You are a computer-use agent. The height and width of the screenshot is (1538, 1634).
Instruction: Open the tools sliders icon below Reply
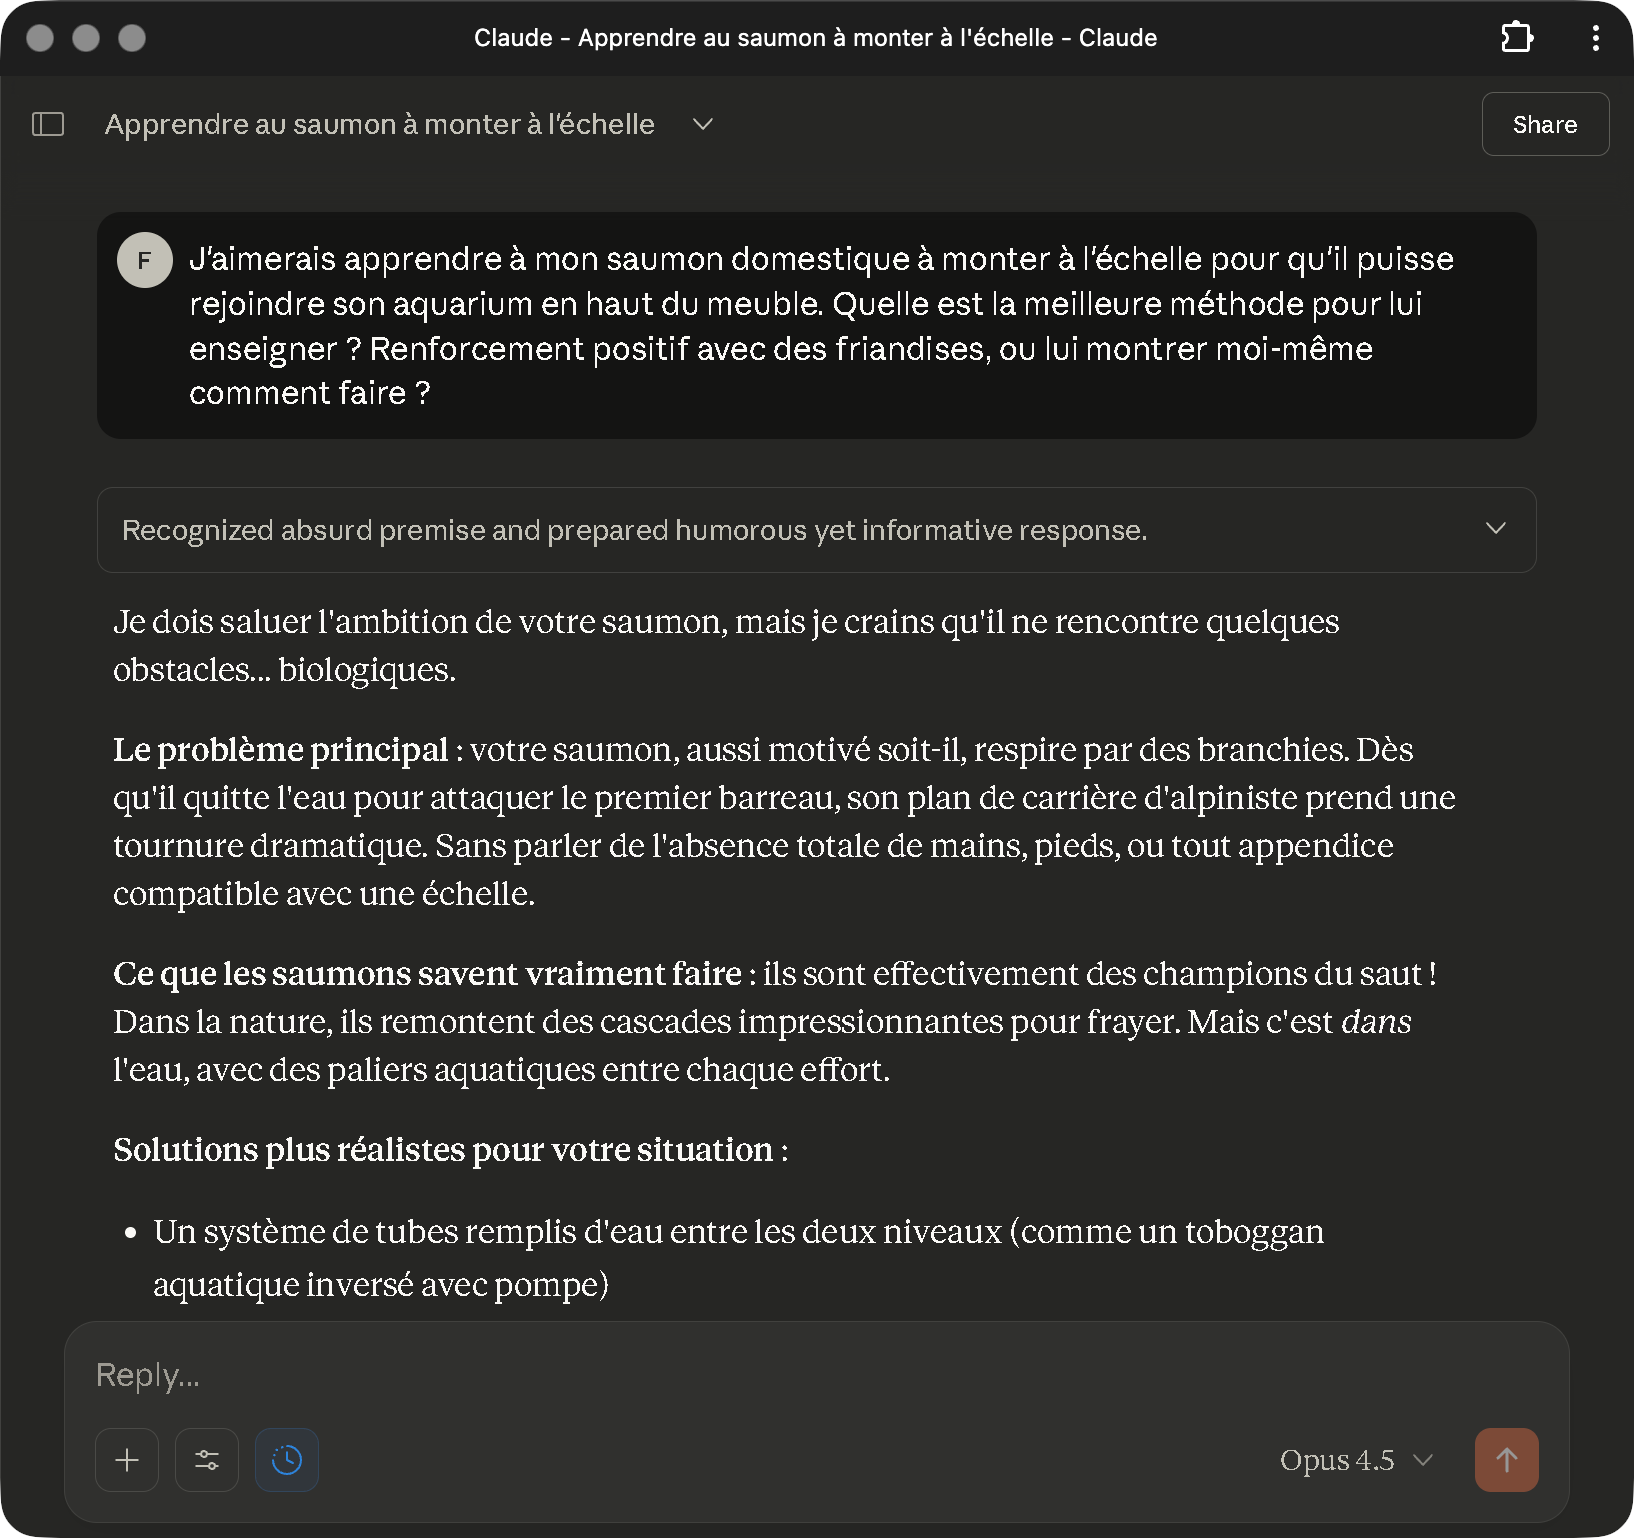point(207,1460)
